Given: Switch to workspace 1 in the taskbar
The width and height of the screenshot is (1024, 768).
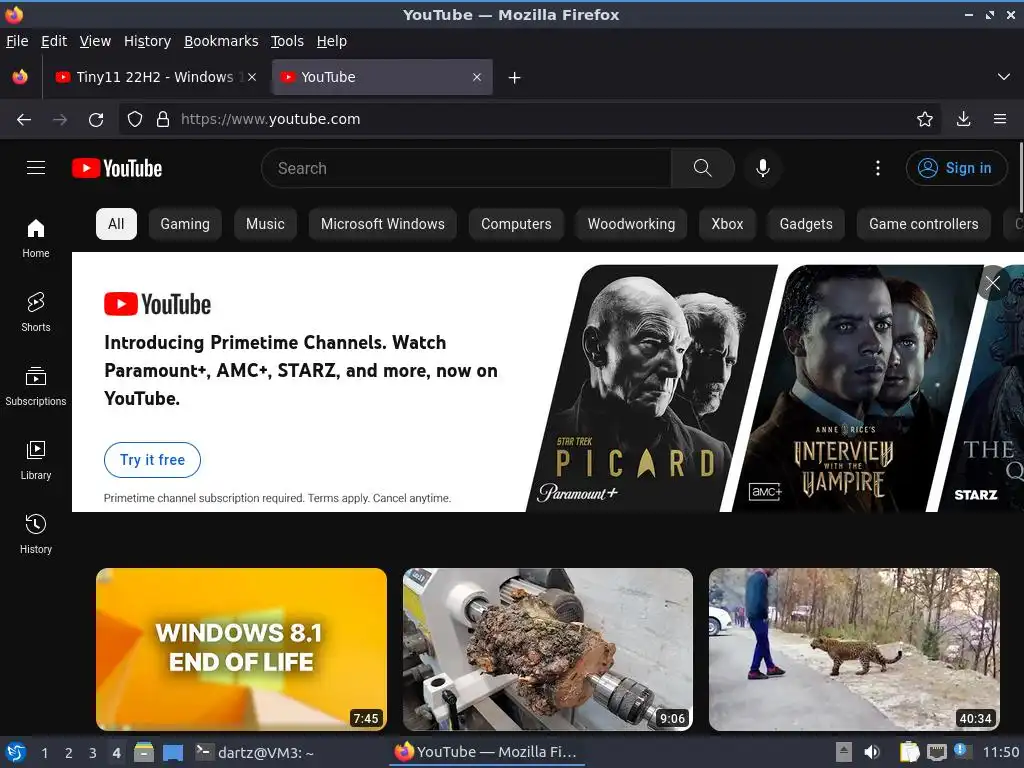Looking at the screenshot, I should tap(44, 753).
